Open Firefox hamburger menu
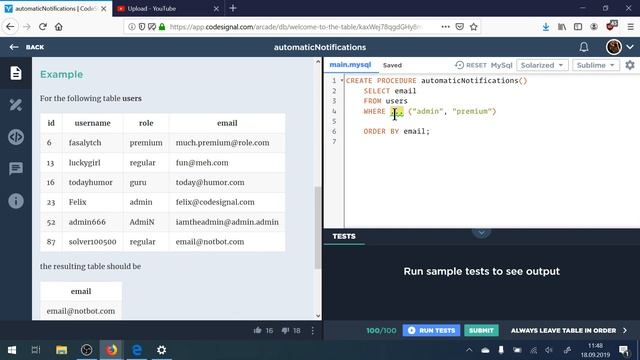This screenshot has width=640, height=360. click(x=631, y=27)
